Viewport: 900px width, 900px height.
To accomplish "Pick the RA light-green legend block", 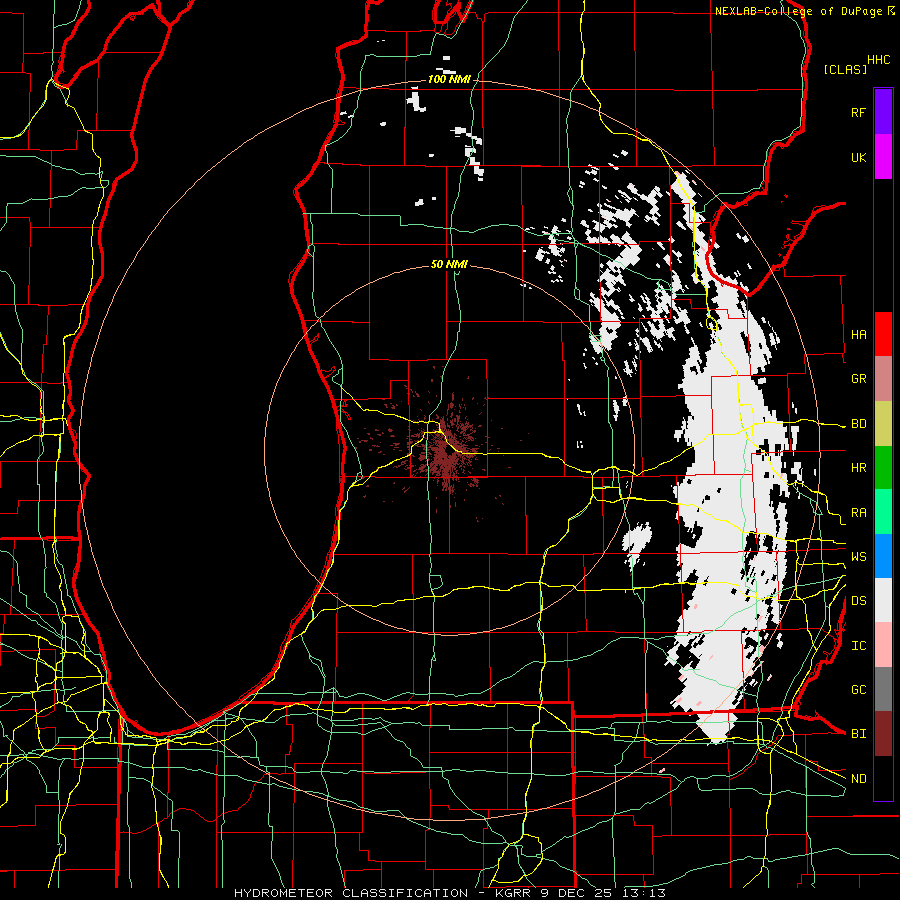I will coord(883,512).
